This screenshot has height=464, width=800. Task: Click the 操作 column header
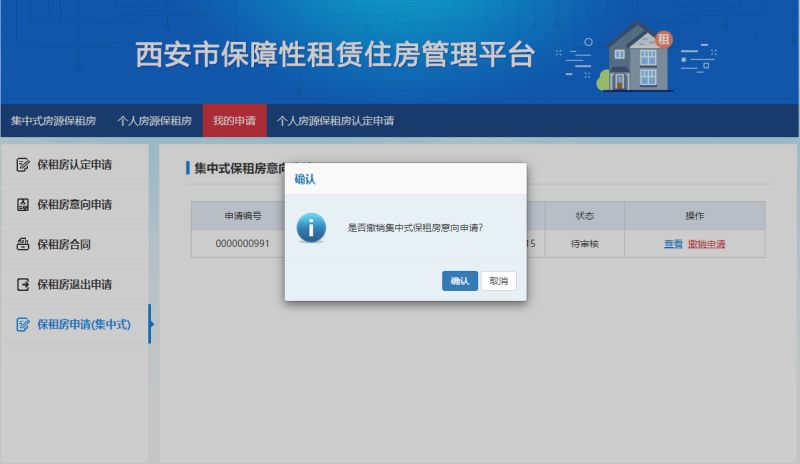(x=694, y=216)
